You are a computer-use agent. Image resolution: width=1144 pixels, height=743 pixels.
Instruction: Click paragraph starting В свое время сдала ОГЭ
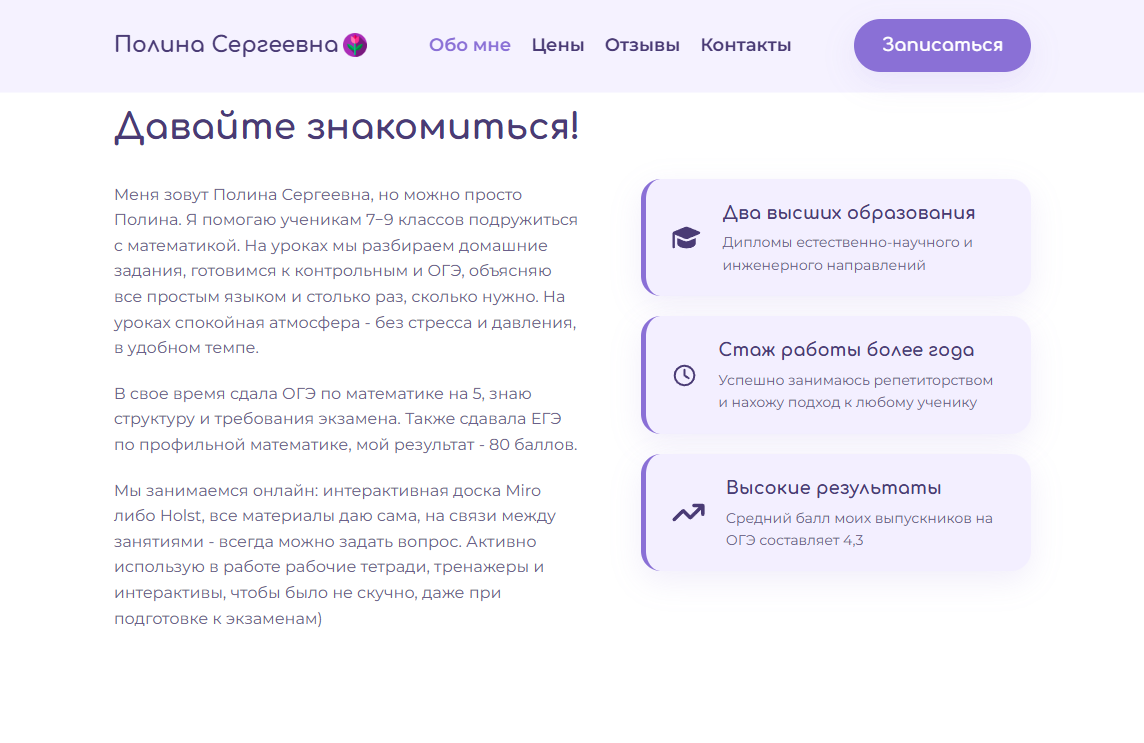[346, 419]
